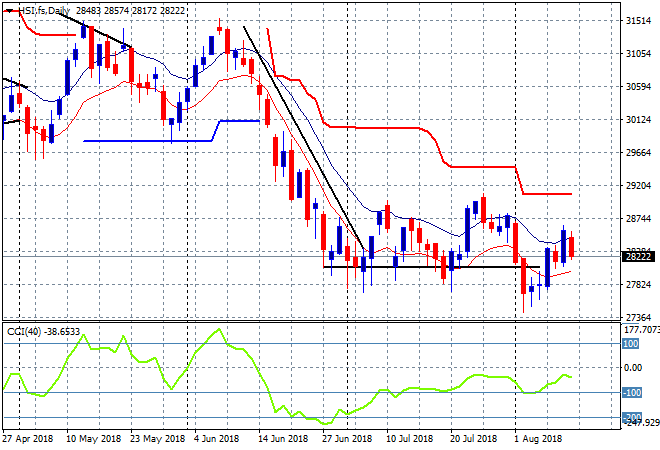The image size is (660, 450).
Task: Click the 27824 price axis label
Action: [638, 285]
